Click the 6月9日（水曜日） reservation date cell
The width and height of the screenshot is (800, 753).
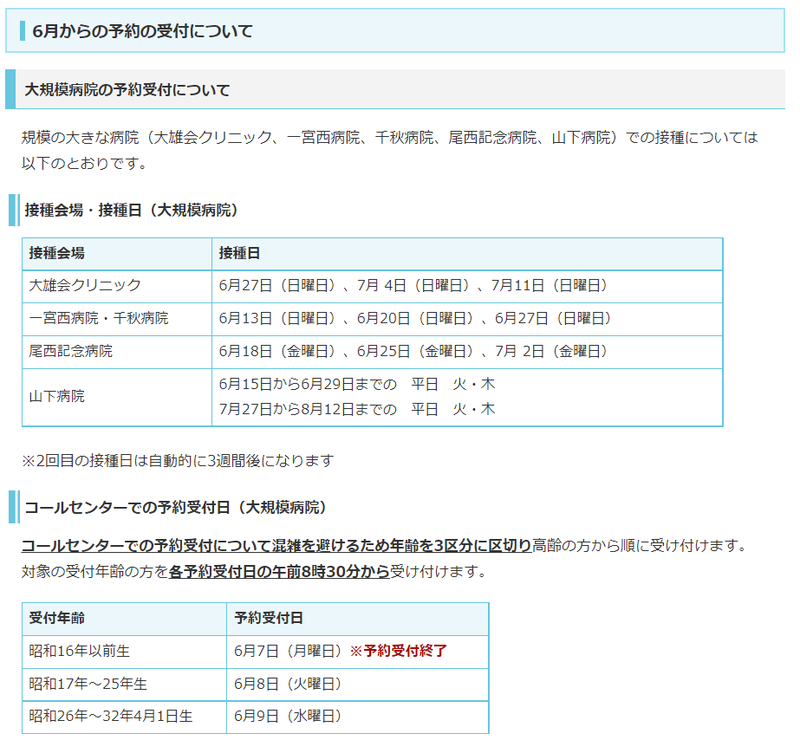pos(288,716)
